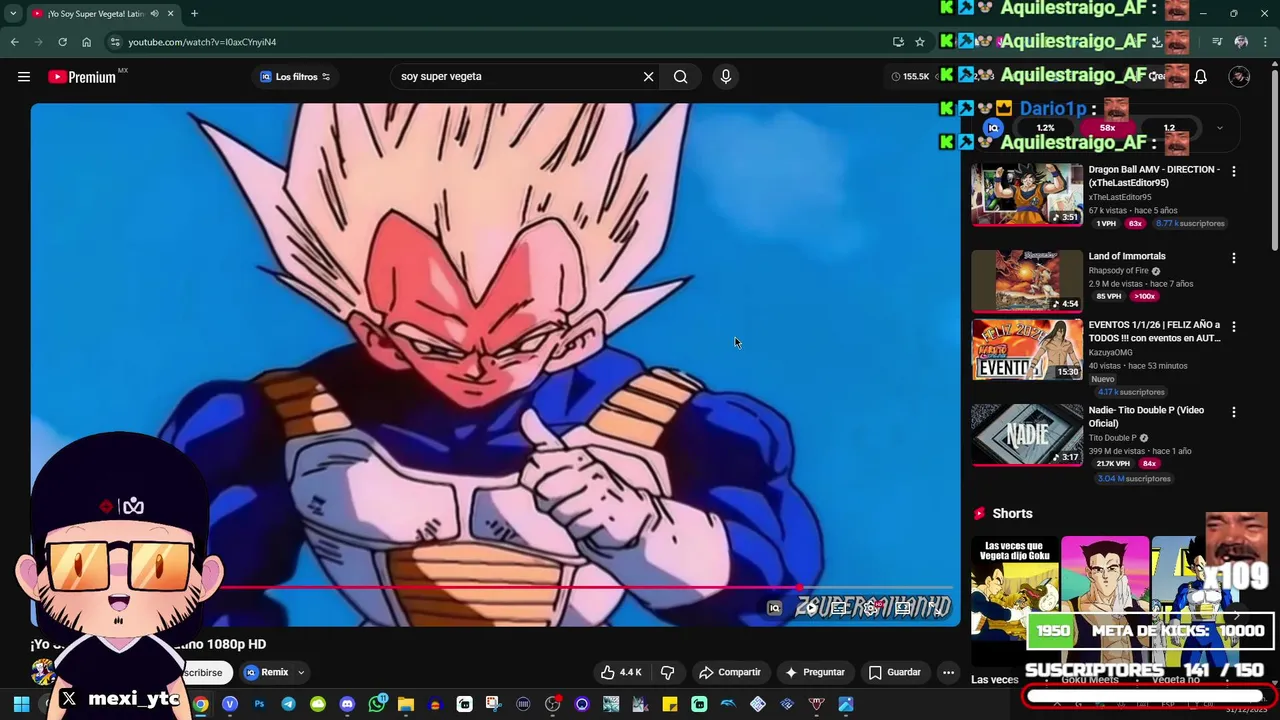This screenshot has height=720, width=1280.
Task: Open KazuyaOMG channel link
Action: click(x=1111, y=352)
